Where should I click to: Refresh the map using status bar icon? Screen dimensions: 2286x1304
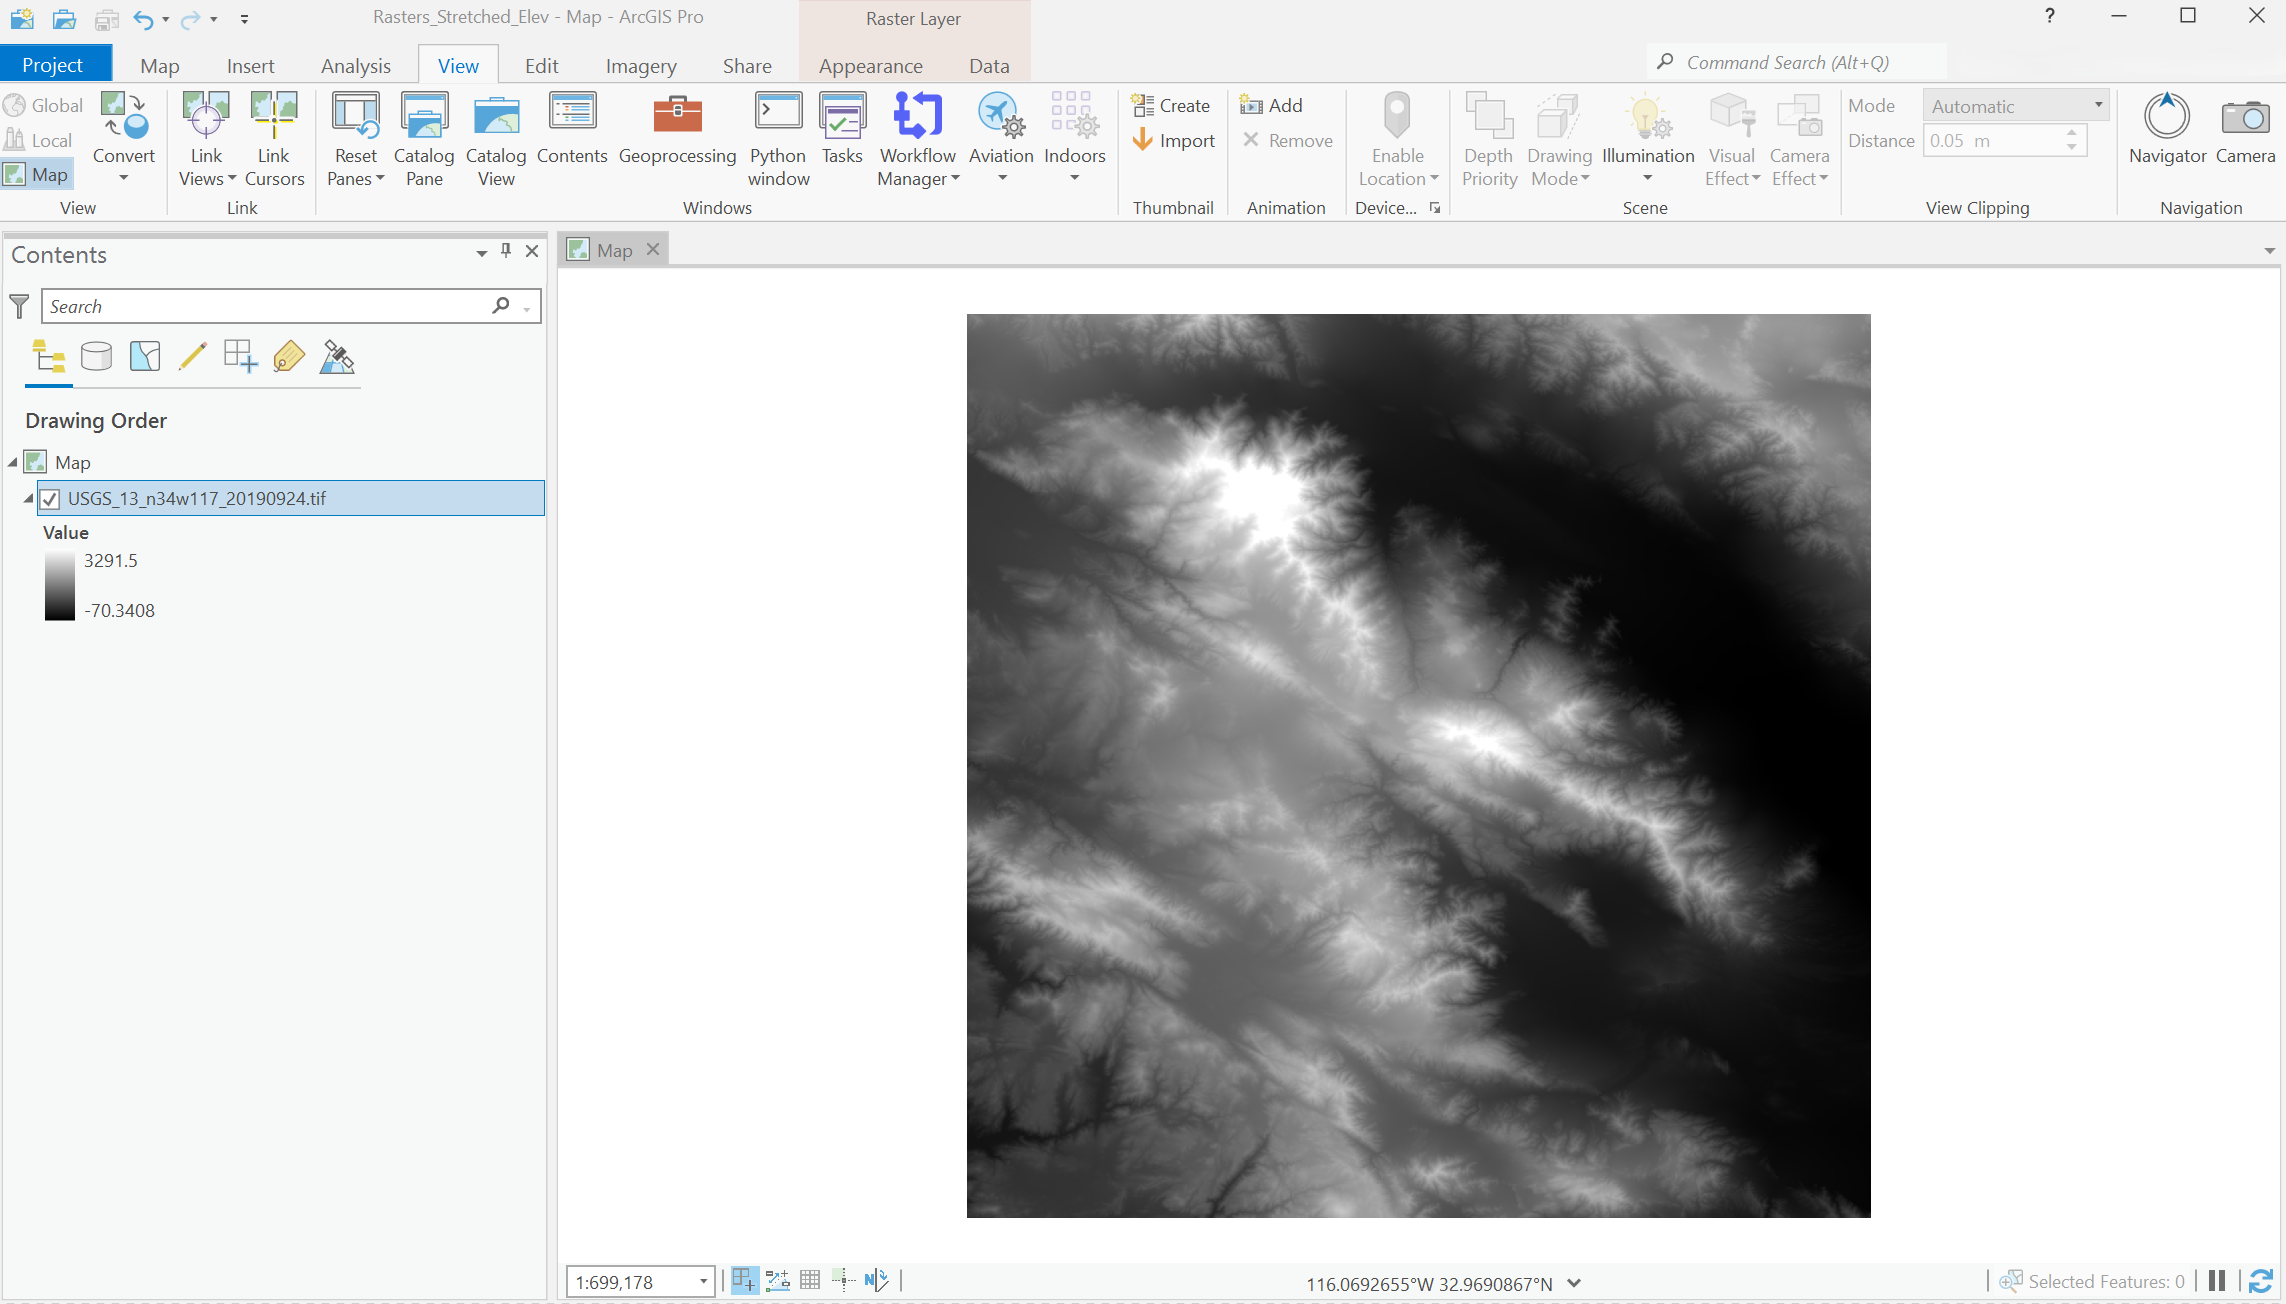(x=2260, y=1281)
